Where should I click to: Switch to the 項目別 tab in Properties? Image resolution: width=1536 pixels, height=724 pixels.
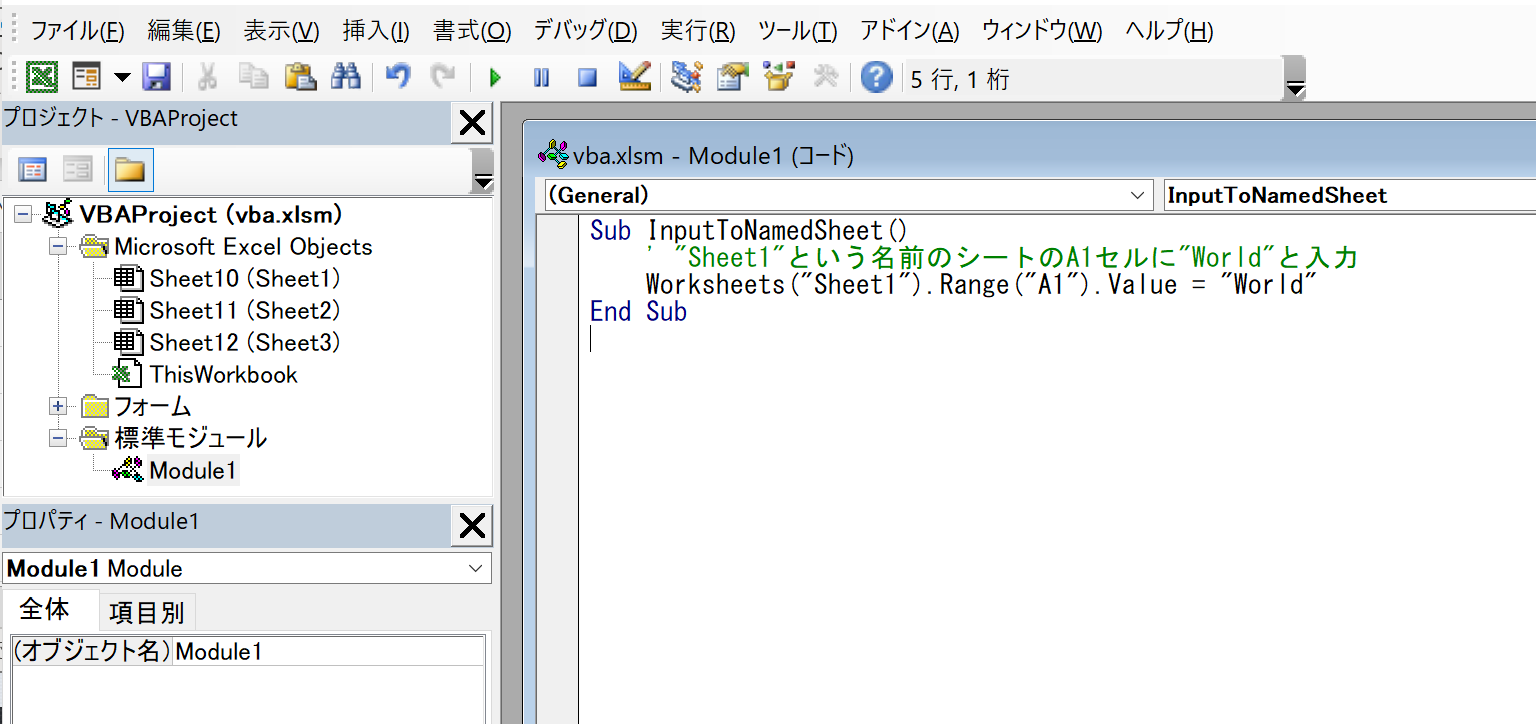pos(146,612)
